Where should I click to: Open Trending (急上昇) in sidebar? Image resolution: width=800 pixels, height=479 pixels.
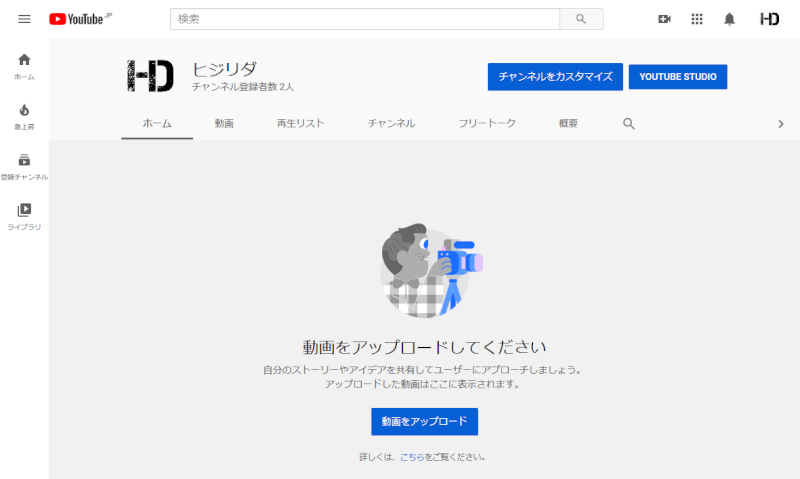coord(24,117)
